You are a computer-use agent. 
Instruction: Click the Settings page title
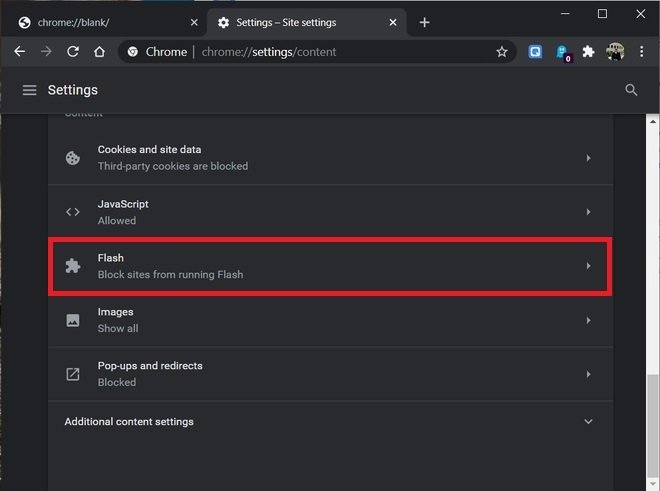tap(72, 90)
